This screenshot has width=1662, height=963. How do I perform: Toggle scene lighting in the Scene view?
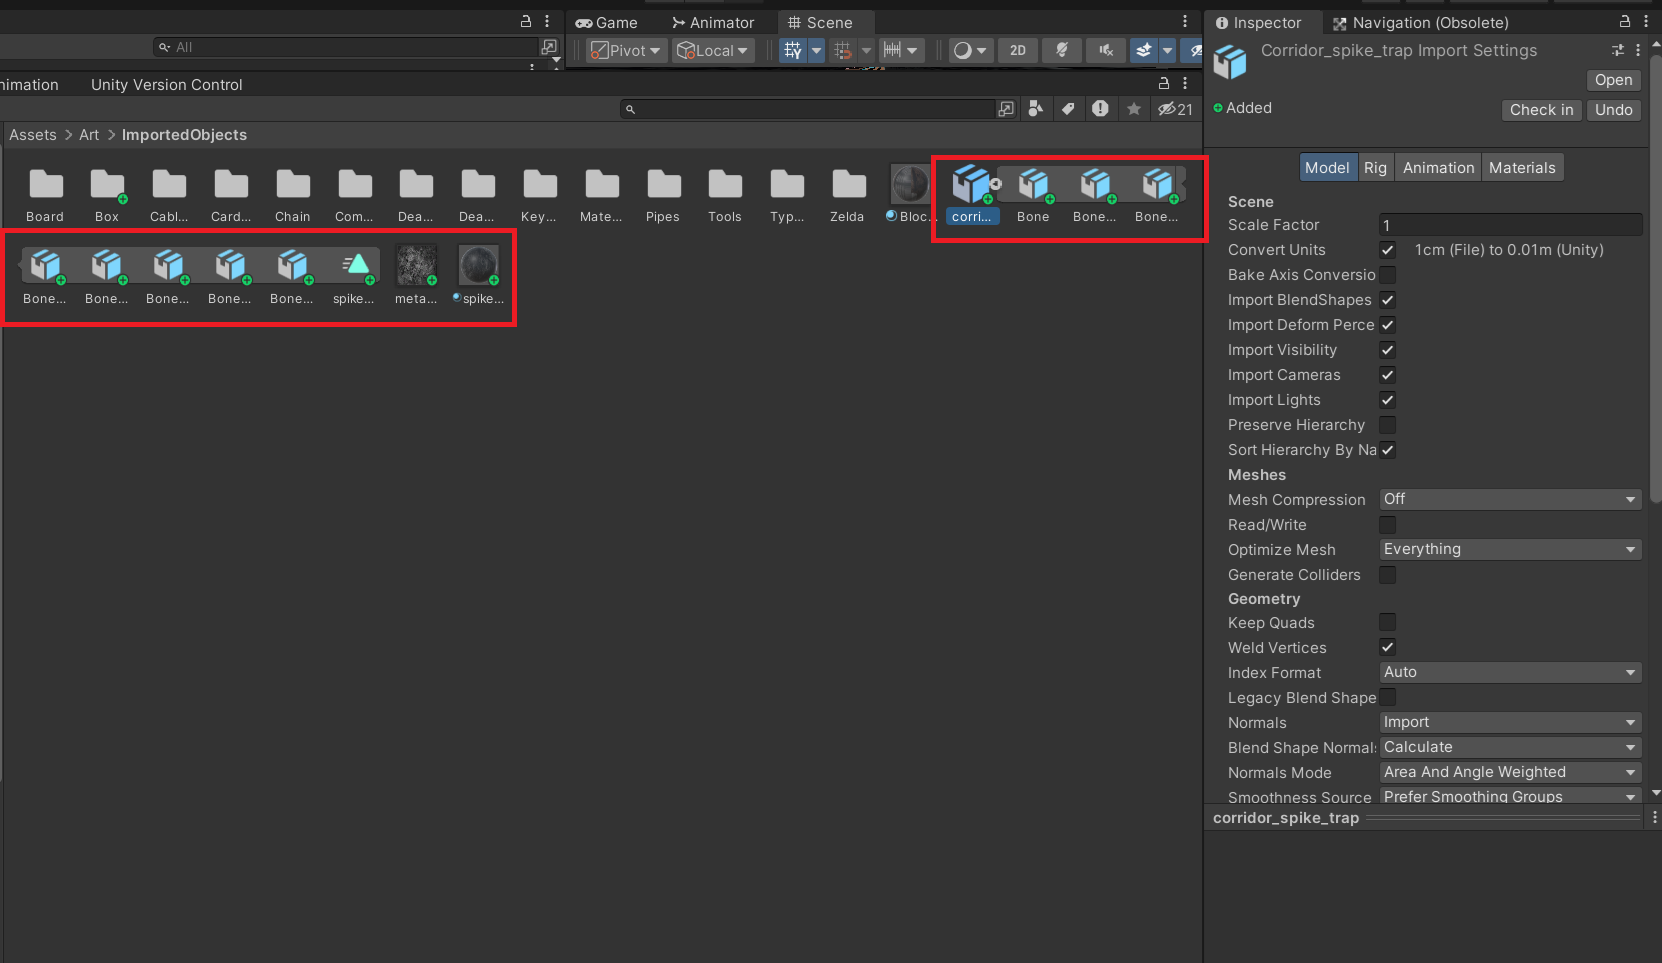click(x=1061, y=50)
